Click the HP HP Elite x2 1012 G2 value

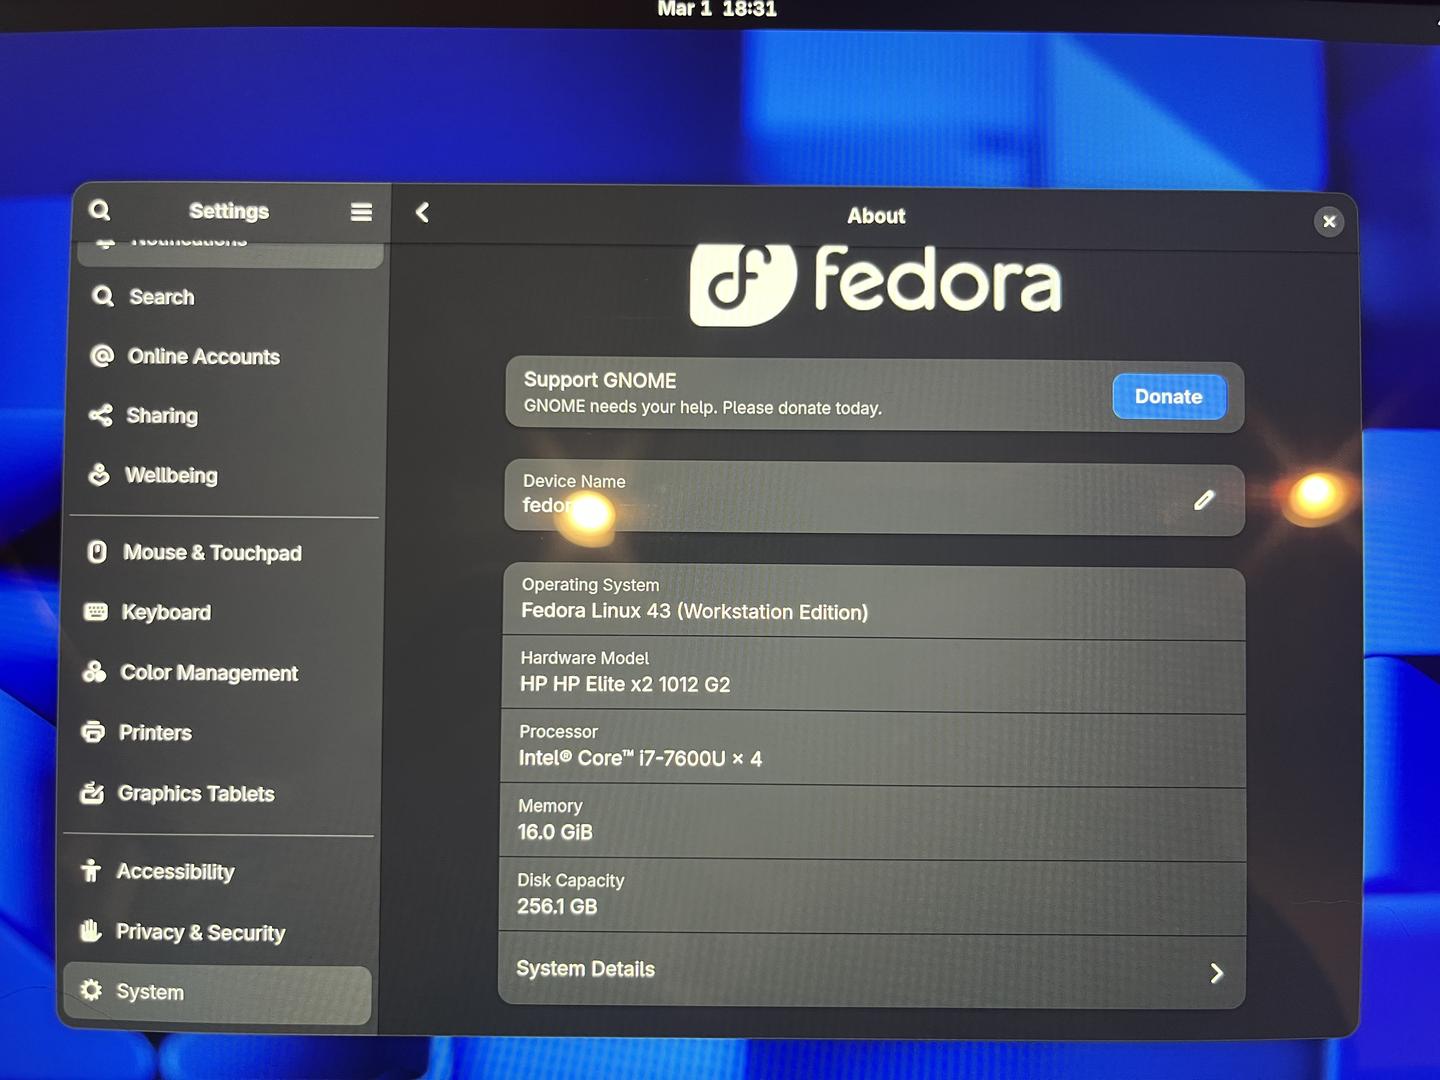(x=625, y=685)
